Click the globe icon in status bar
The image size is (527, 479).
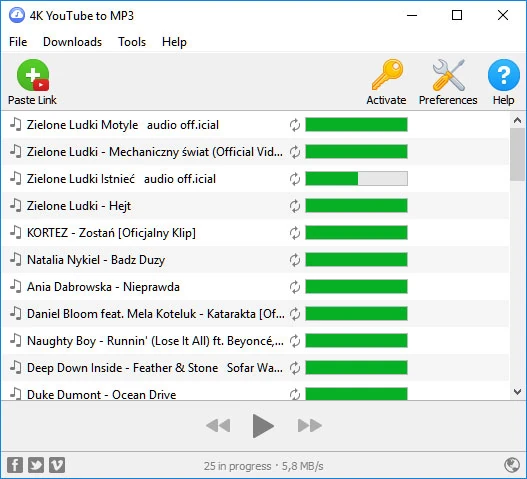[x=512, y=465]
